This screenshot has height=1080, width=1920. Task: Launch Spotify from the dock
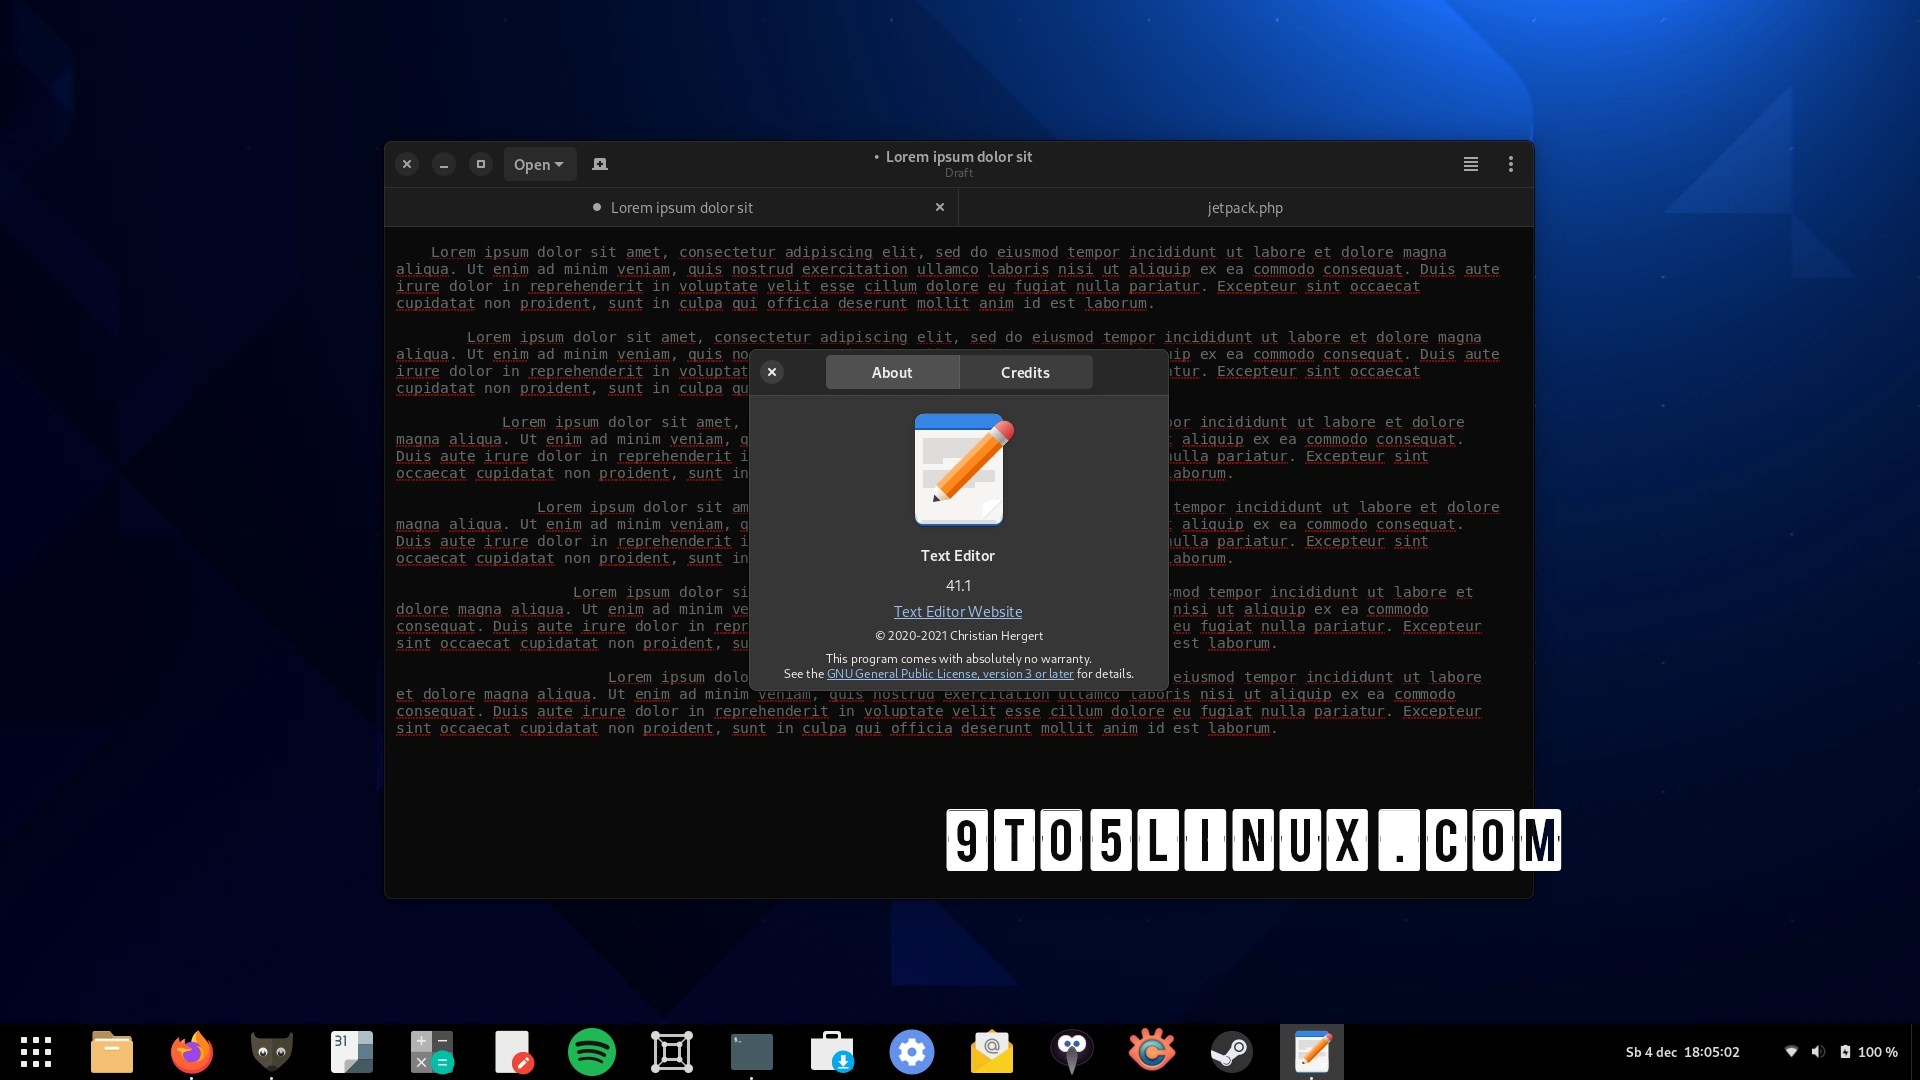[x=592, y=1052]
